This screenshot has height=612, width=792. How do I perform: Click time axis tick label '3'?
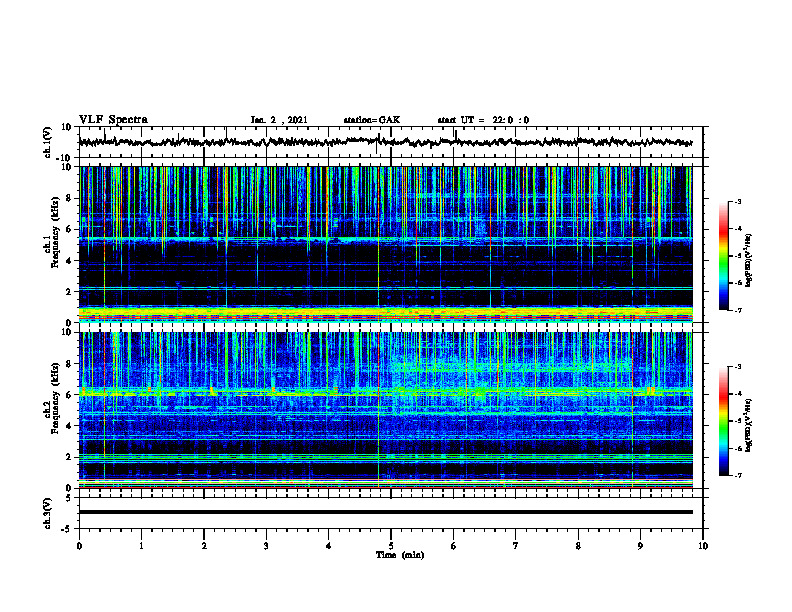point(266,546)
